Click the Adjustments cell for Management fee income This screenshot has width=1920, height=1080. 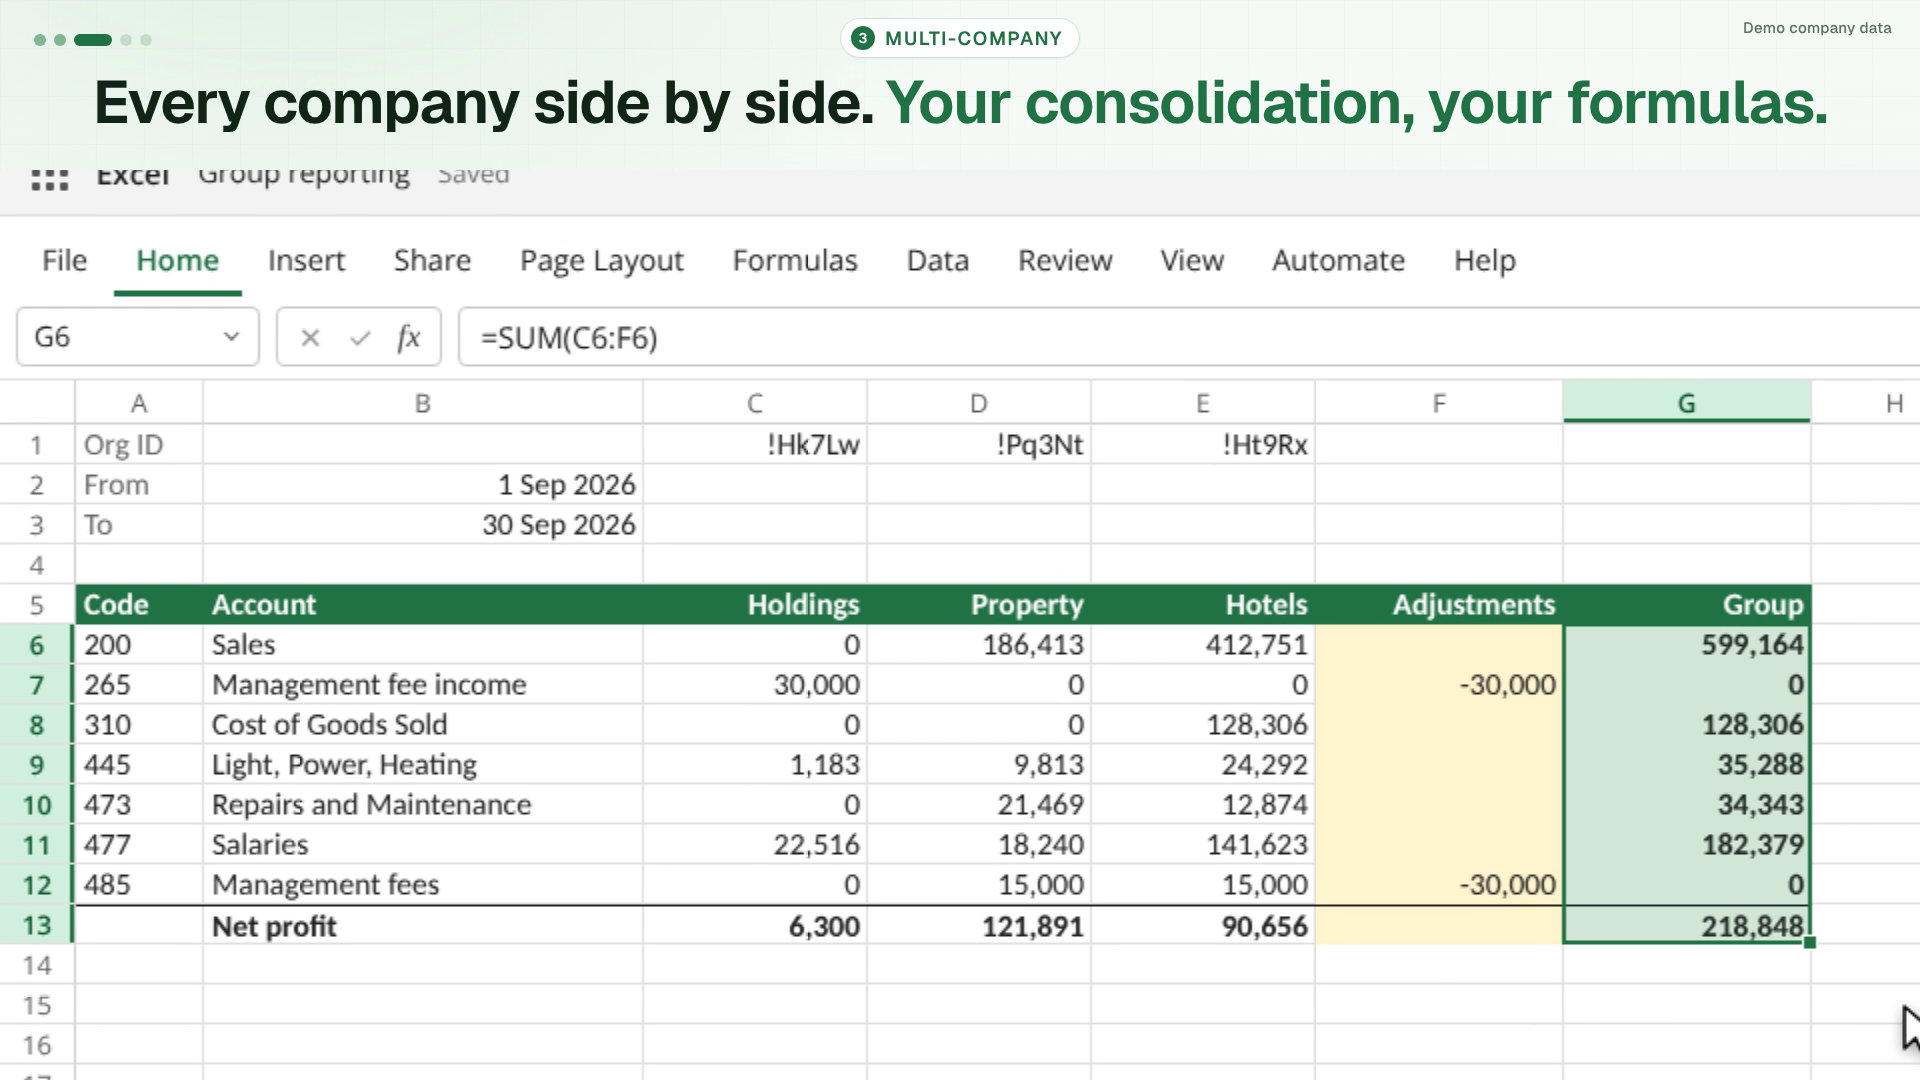(x=1439, y=685)
